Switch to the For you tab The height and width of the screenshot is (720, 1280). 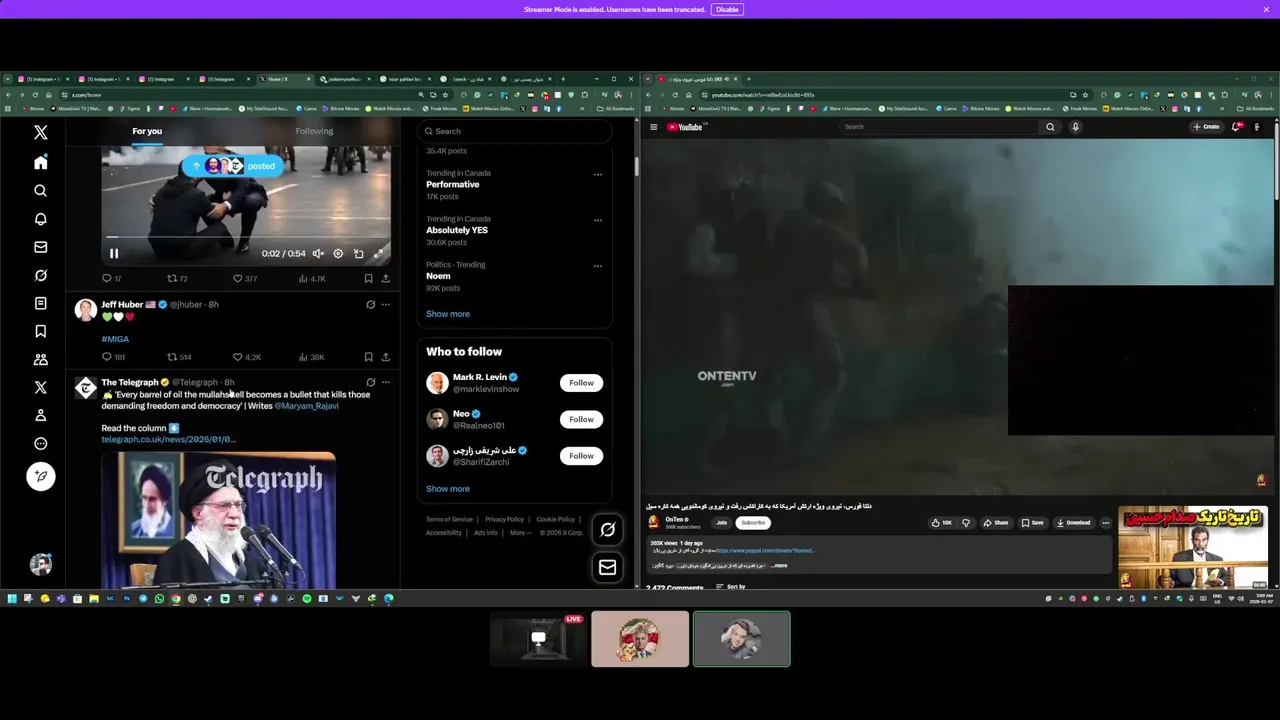(147, 131)
